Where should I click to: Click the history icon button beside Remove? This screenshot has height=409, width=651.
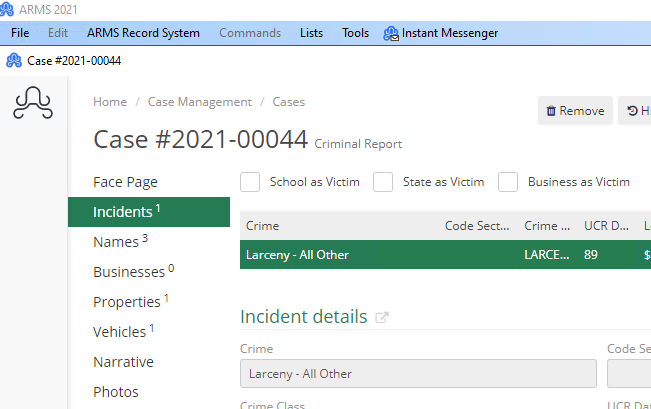(x=634, y=111)
